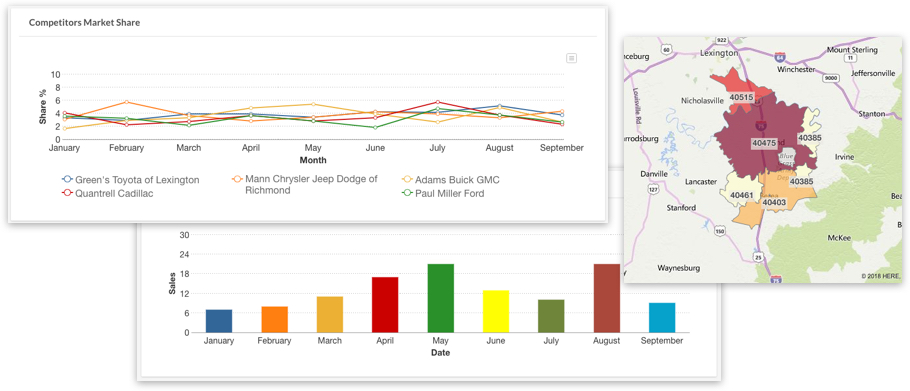
Task: Select the green May sales bar
Action: pyautogui.click(x=440, y=298)
